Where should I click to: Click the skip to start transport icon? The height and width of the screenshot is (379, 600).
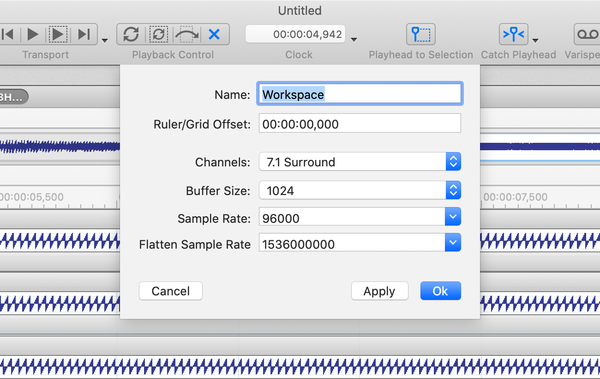[8, 34]
